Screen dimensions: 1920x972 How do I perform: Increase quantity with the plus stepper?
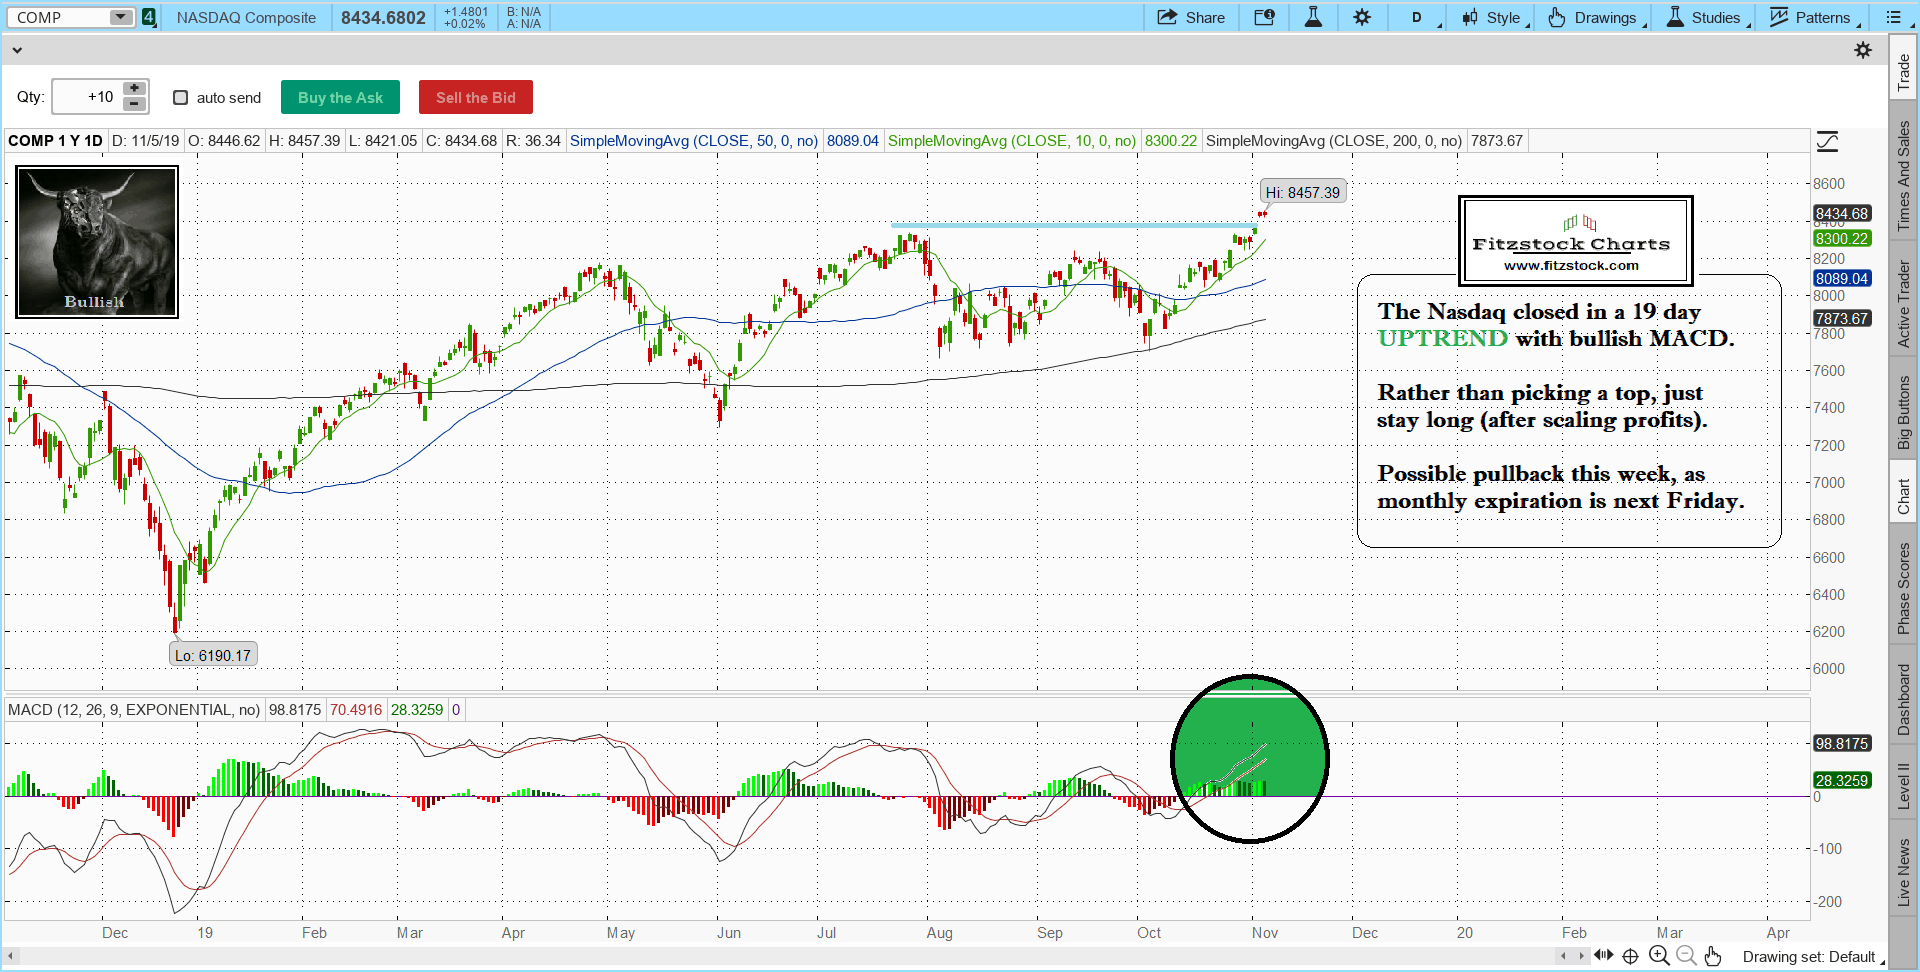(x=134, y=88)
